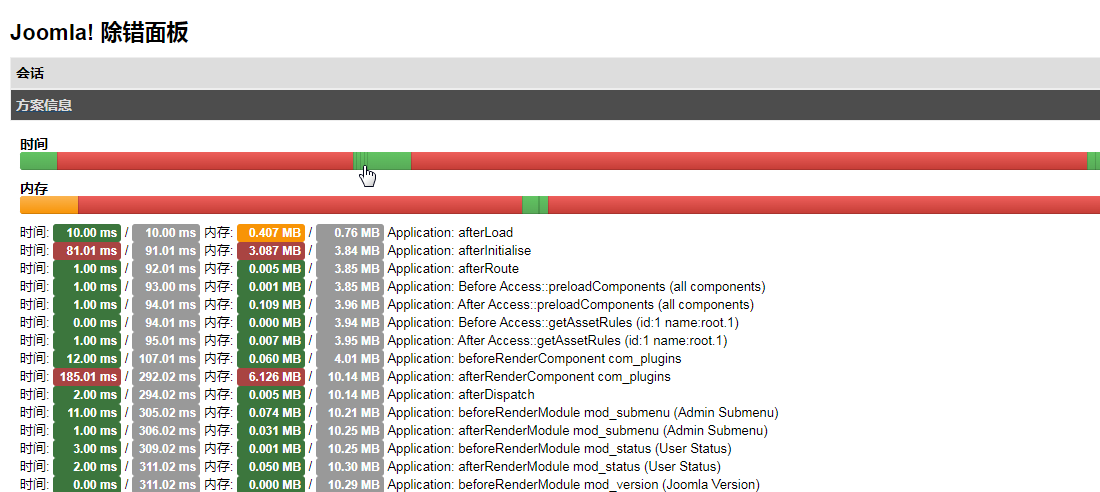
Task: Click the 0.76 MB total memory badge
Action: [349, 232]
